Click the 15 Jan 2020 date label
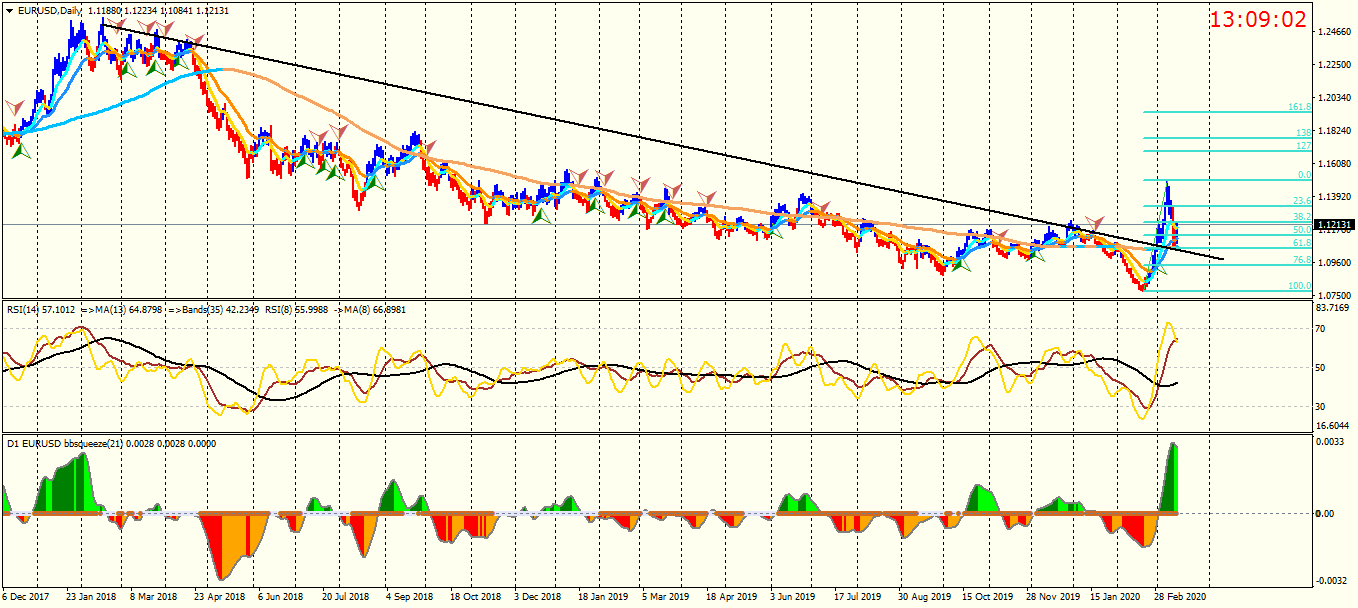 coord(1116,597)
